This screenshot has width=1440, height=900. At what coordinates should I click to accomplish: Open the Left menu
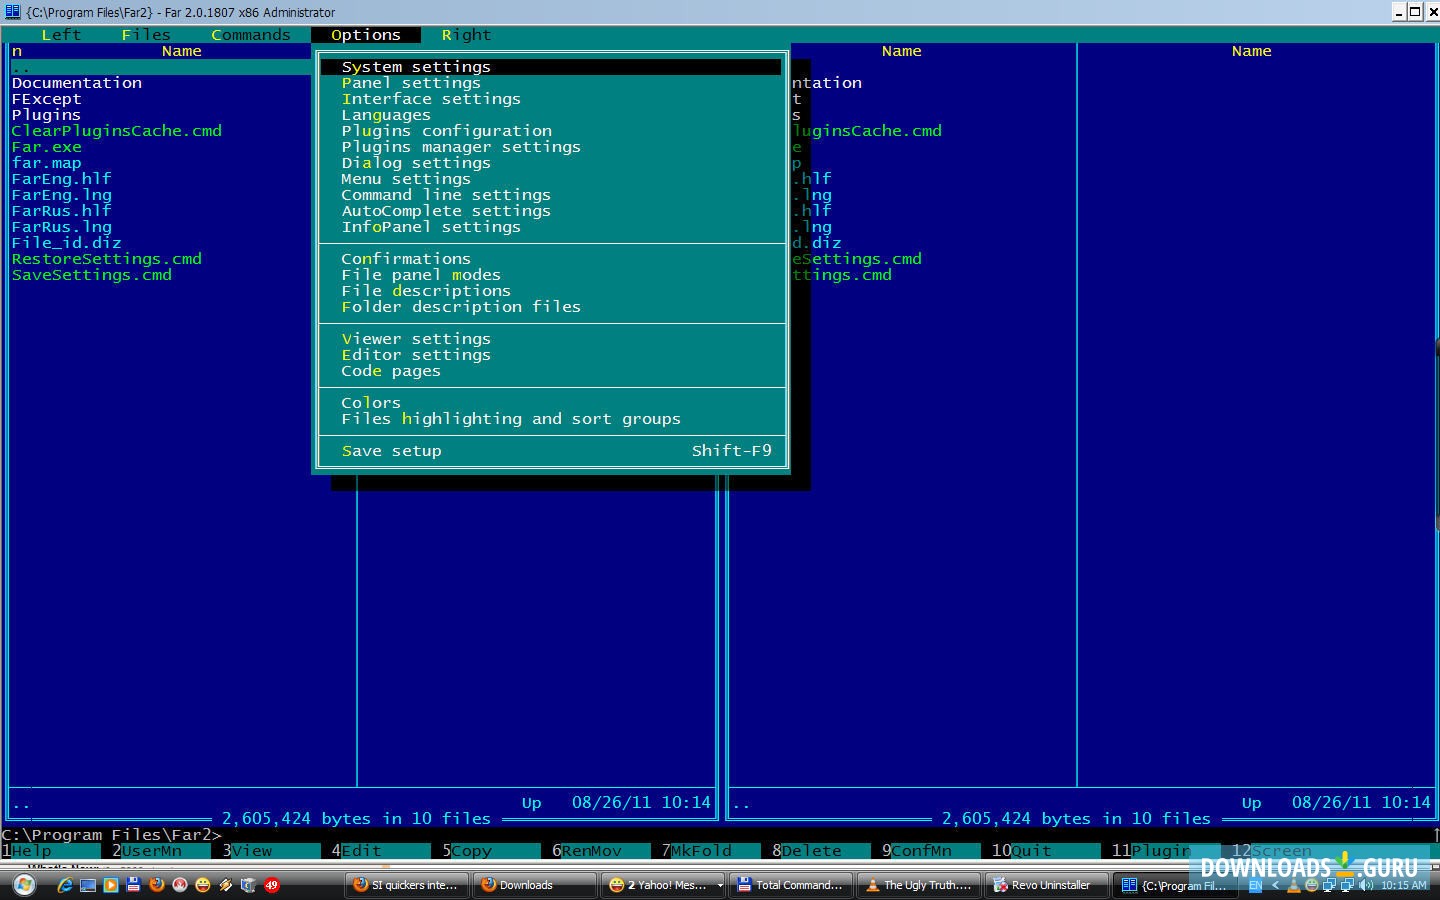pos(61,35)
